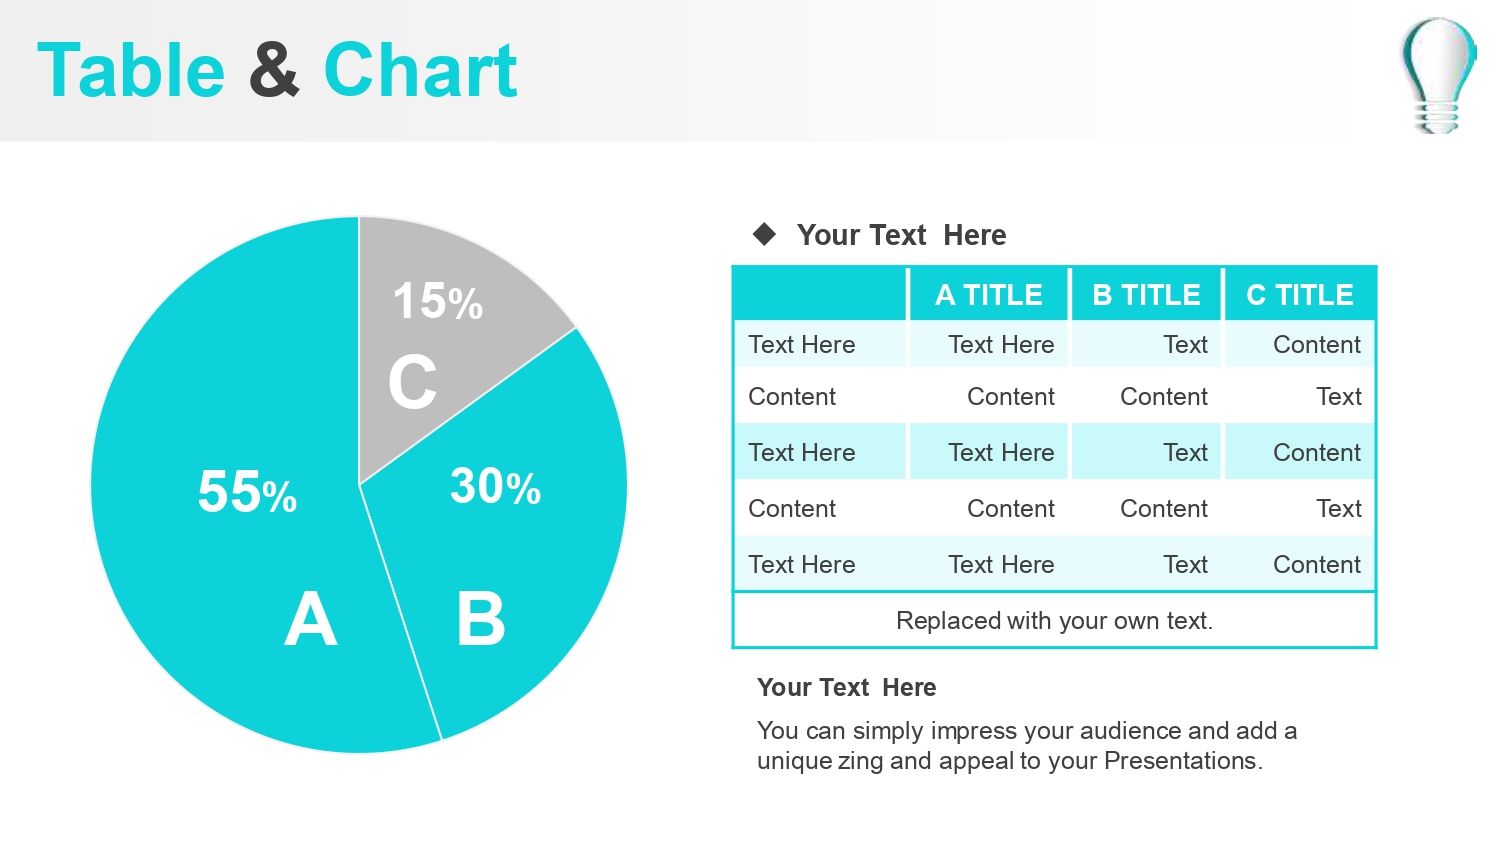Click the A TITLE column header
This screenshot has height=844, width=1500.
988,295
